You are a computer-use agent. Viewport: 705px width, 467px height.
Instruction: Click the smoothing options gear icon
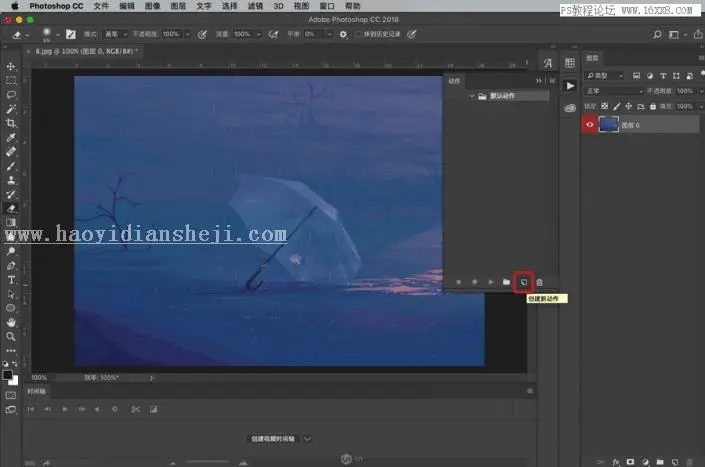click(x=343, y=34)
